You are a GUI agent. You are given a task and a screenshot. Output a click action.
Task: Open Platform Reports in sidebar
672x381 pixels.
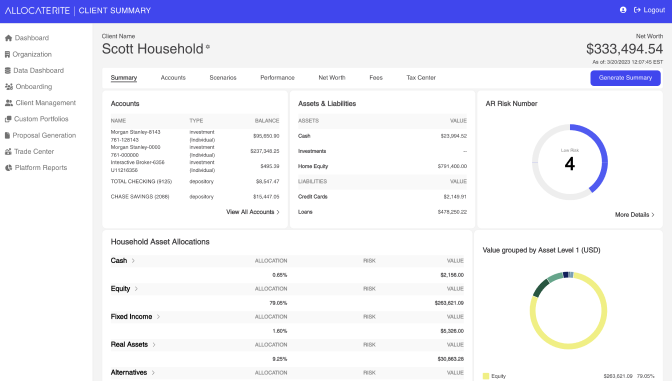[x=41, y=168]
